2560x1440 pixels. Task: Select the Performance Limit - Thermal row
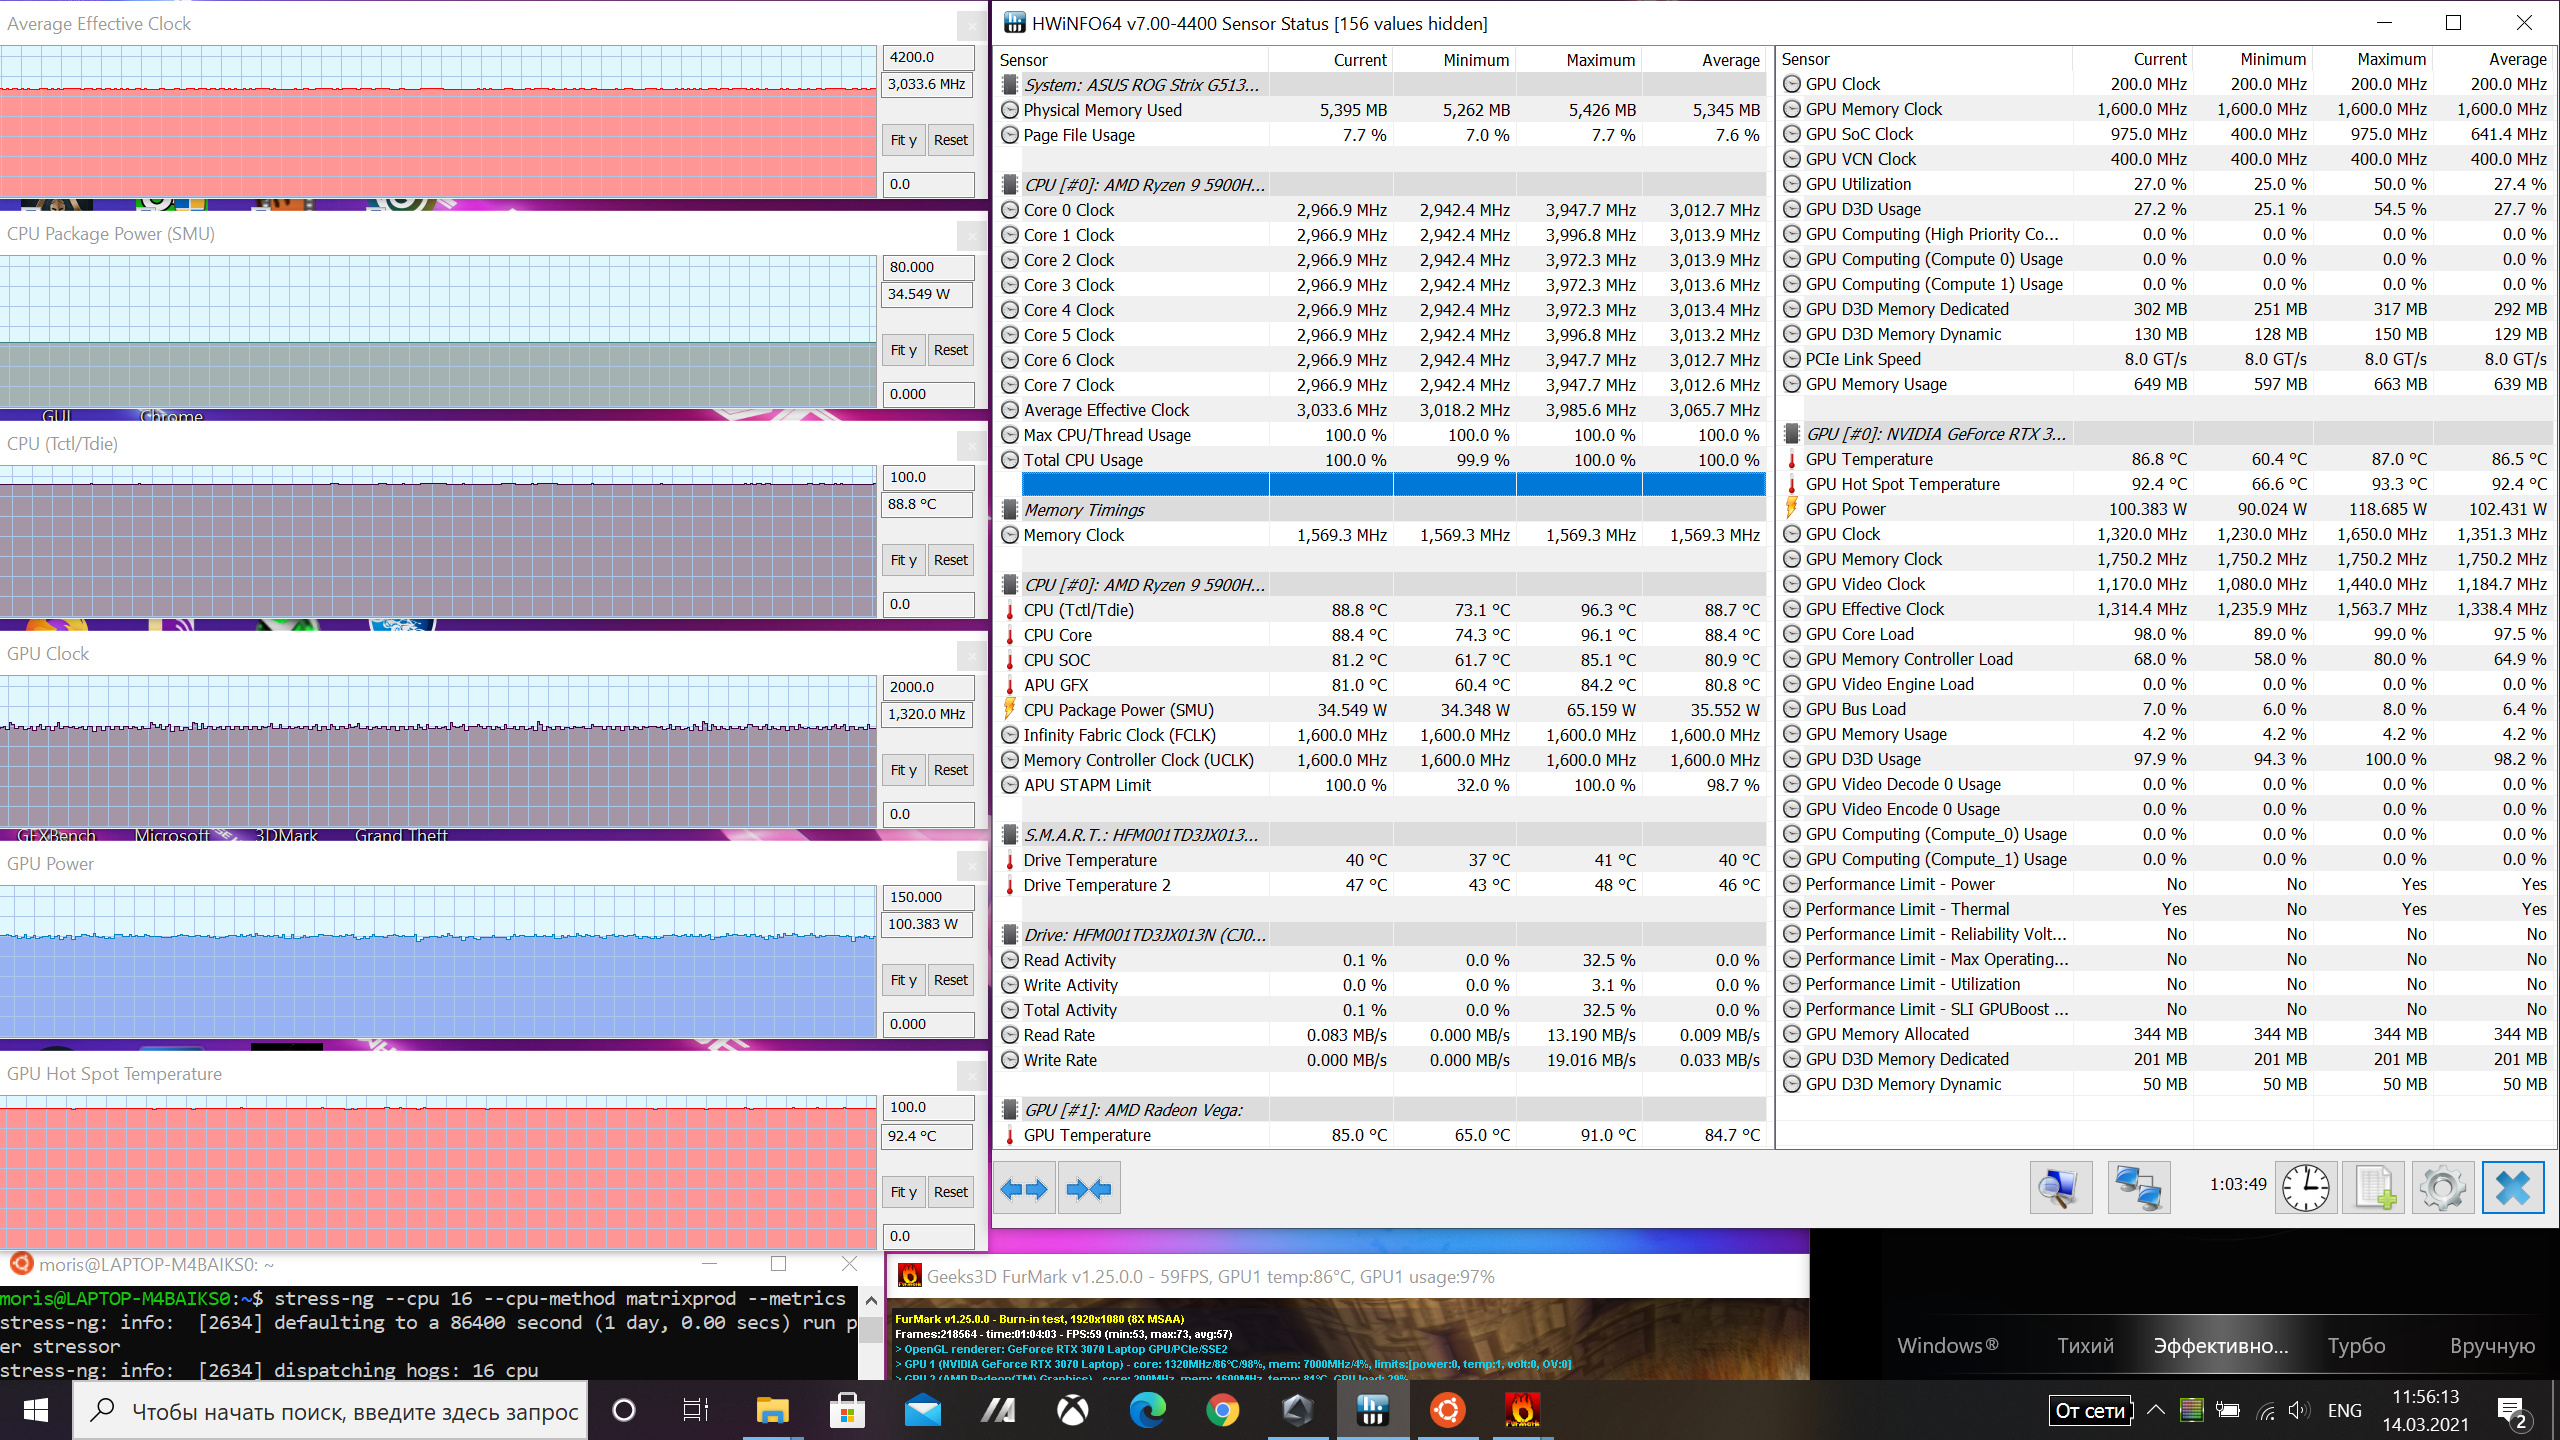[2166, 909]
